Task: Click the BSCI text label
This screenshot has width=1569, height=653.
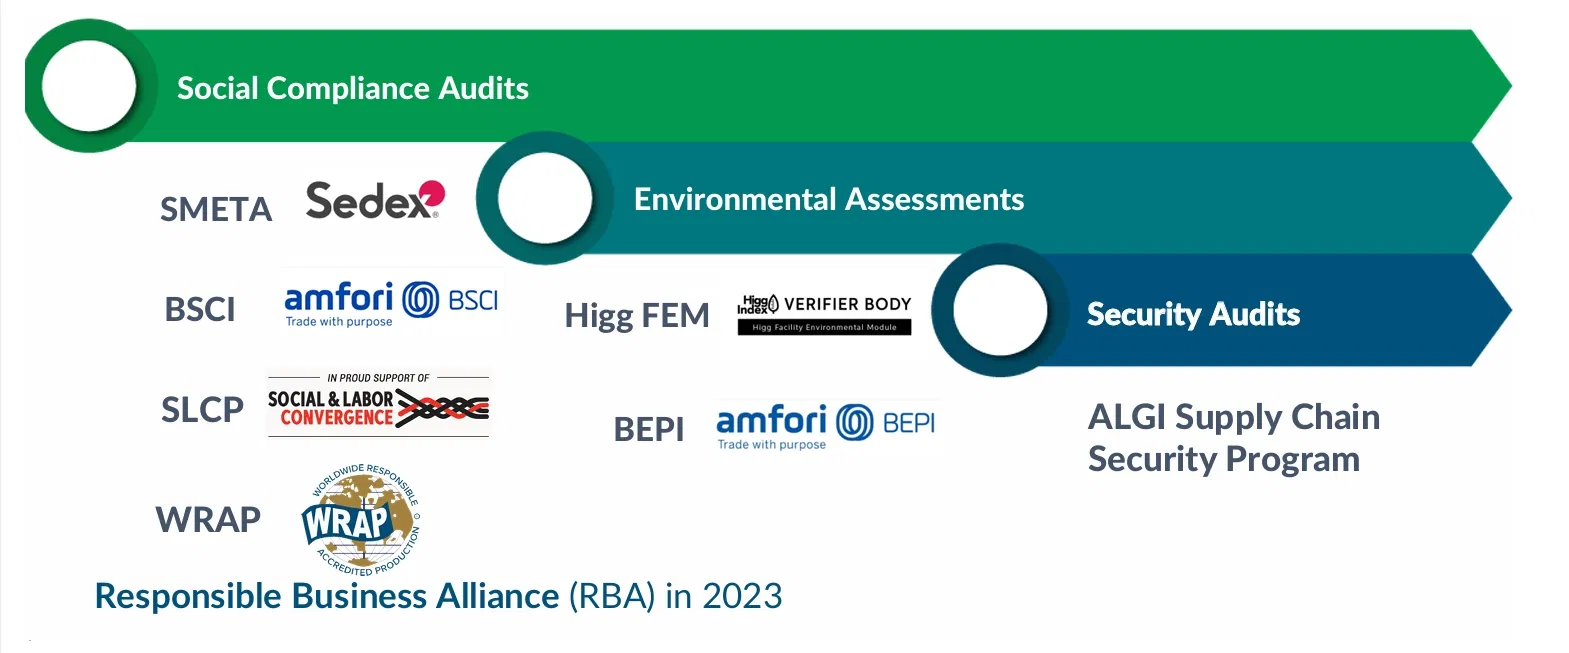Action: (x=200, y=309)
